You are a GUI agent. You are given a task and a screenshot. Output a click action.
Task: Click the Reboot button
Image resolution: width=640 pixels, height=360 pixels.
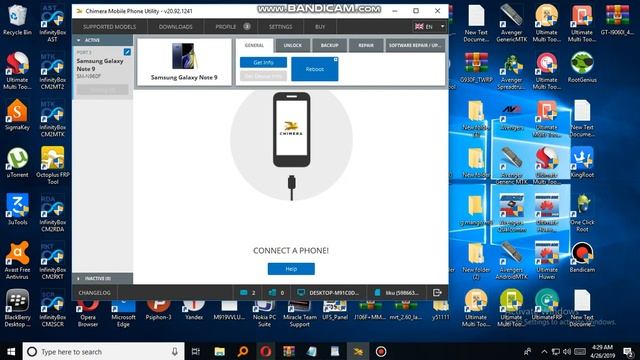click(x=315, y=69)
